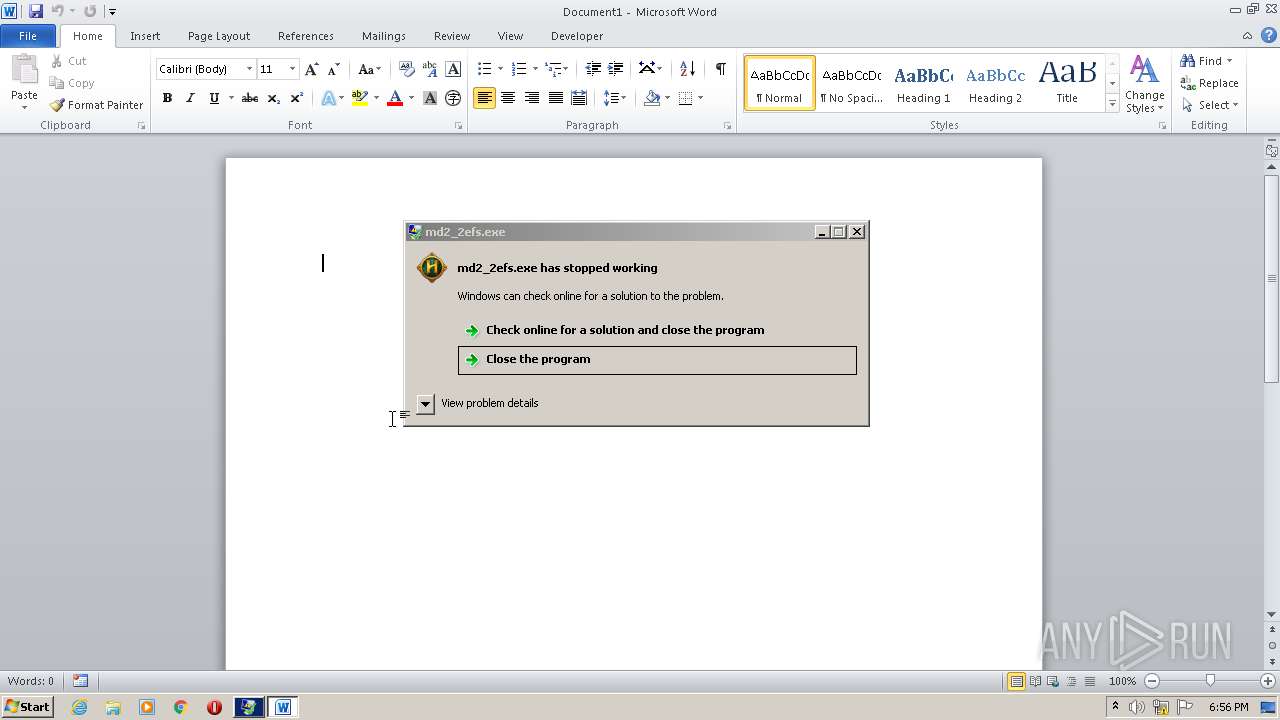This screenshot has height=720, width=1280.
Task: Click Shrink Font icon
Action: [334, 69]
